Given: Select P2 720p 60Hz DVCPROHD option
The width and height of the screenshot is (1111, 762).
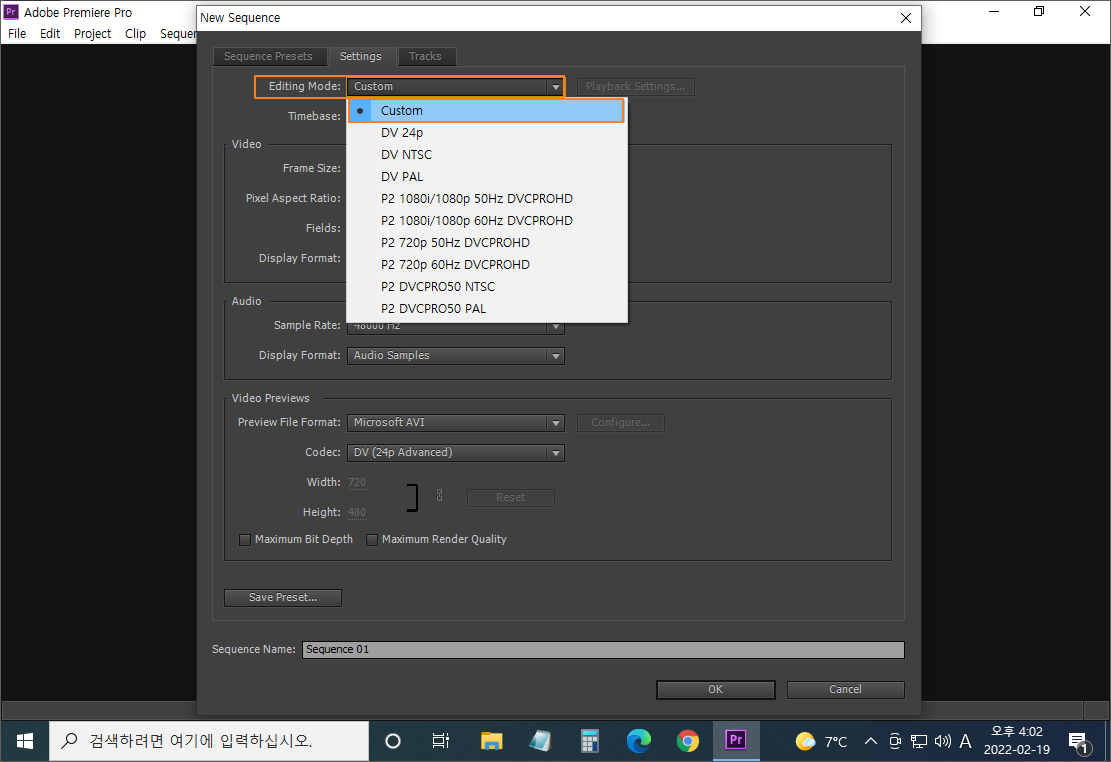Looking at the screenshot, I should coord(486,264).
